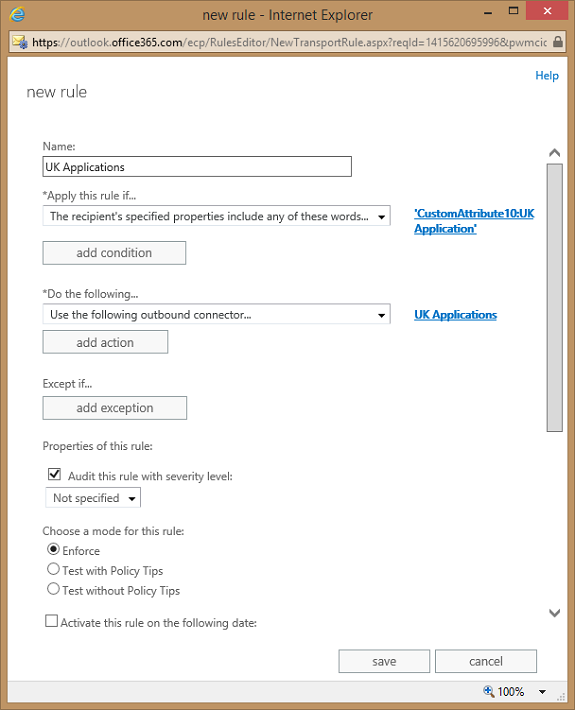Uncheck Audit this rule with severity level
This screenshot has height=710, width=575.
54,474
